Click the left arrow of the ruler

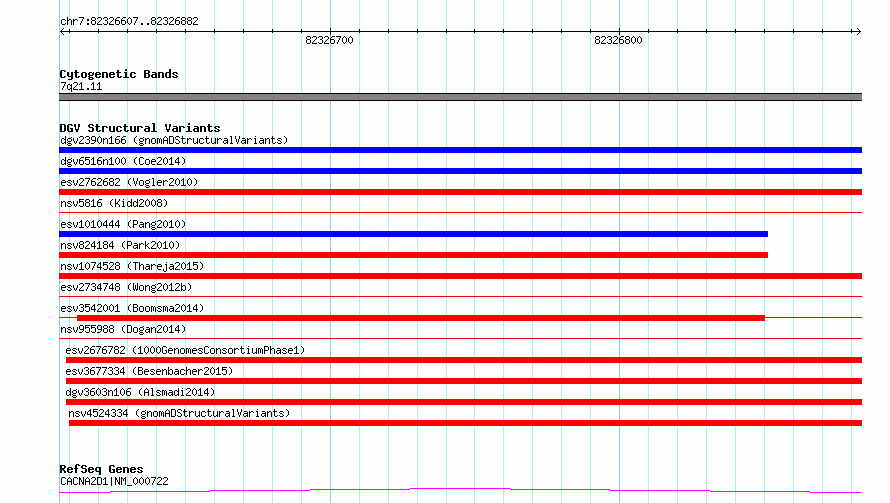[x=63, y=32]
